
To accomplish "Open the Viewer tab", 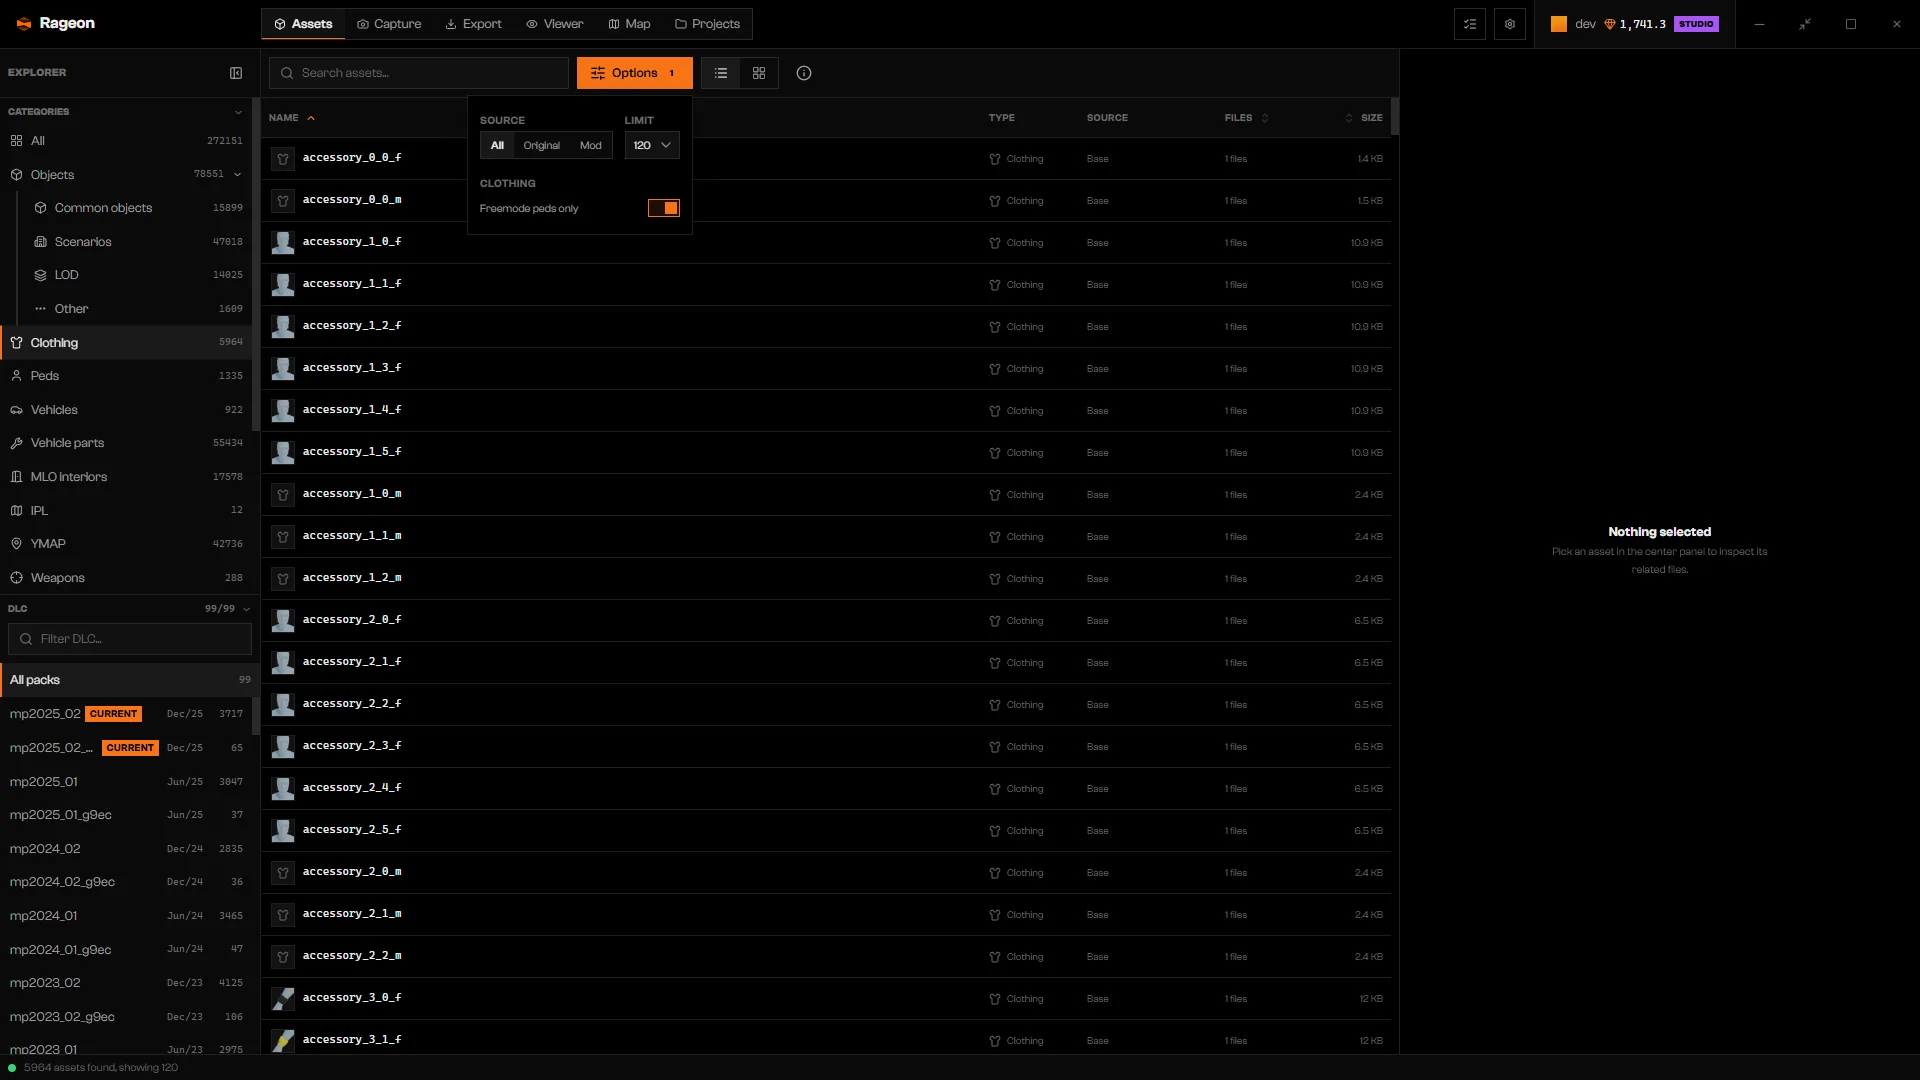I will (555, 24).
